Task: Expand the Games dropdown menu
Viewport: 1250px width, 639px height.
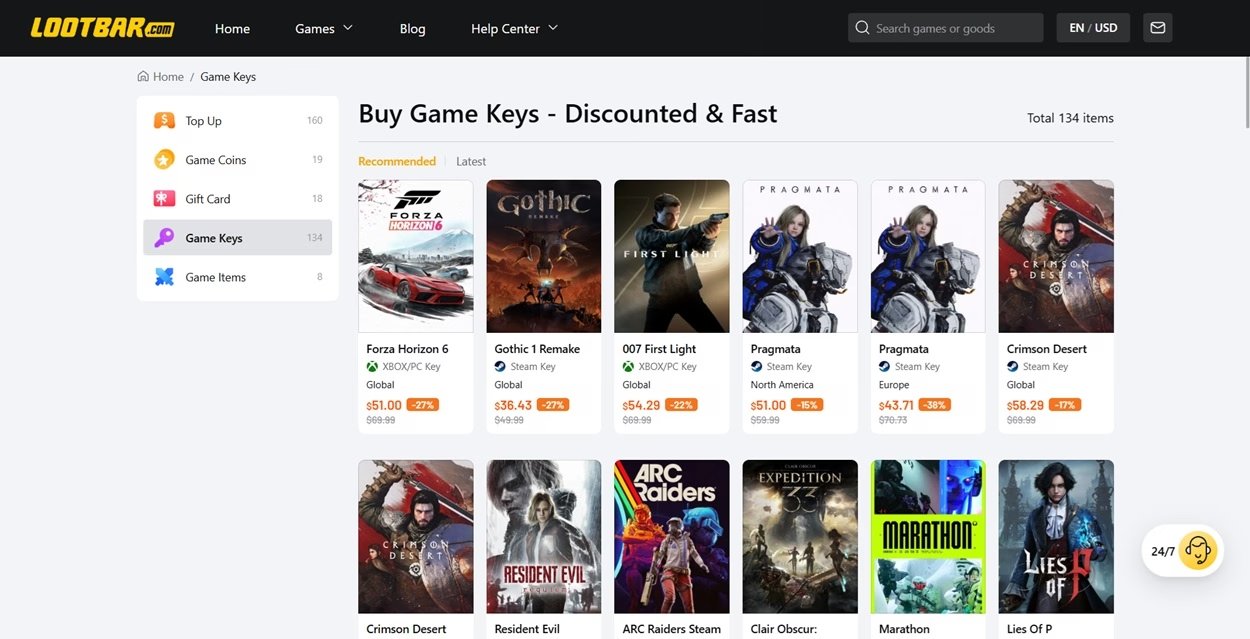Action: point(324,28)
